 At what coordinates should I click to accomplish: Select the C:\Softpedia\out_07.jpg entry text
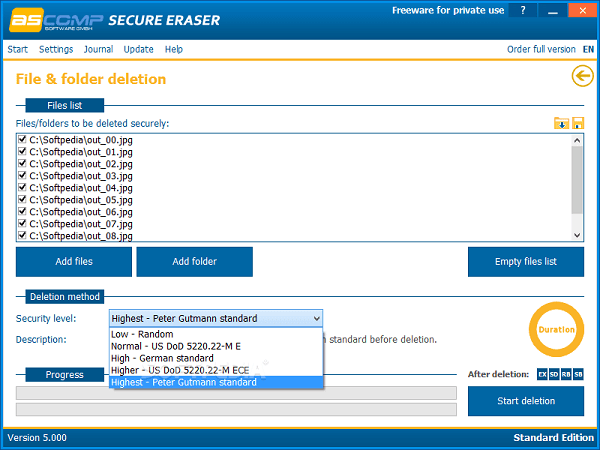[81, 224]
